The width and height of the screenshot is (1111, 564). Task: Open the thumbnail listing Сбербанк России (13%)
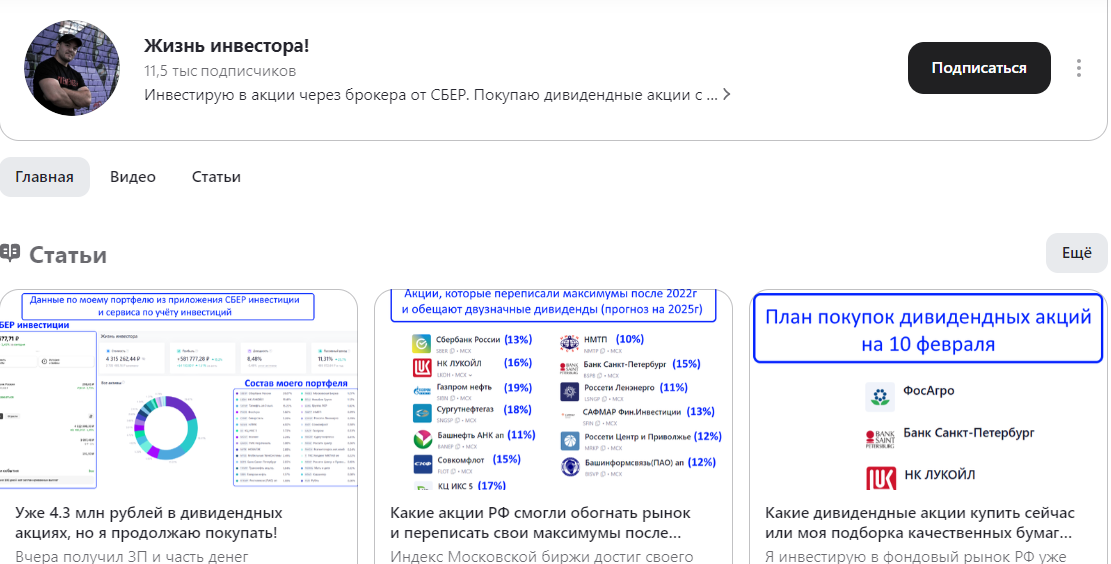(553, 390)
